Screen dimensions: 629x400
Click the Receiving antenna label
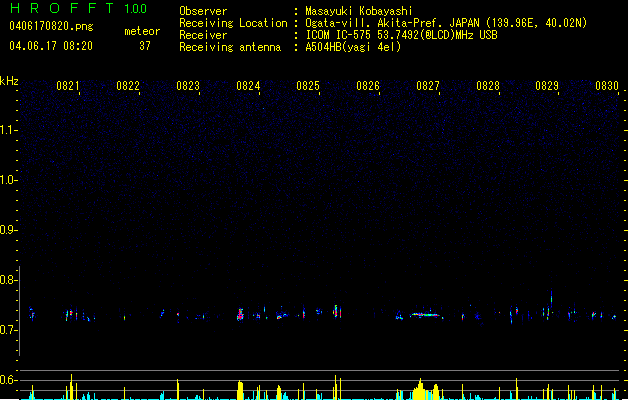coord(230,47)
